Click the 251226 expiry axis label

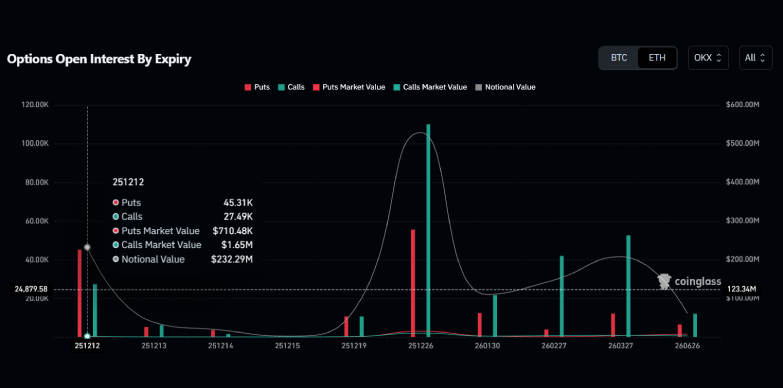pyautogui.click(x=420, y=346)
